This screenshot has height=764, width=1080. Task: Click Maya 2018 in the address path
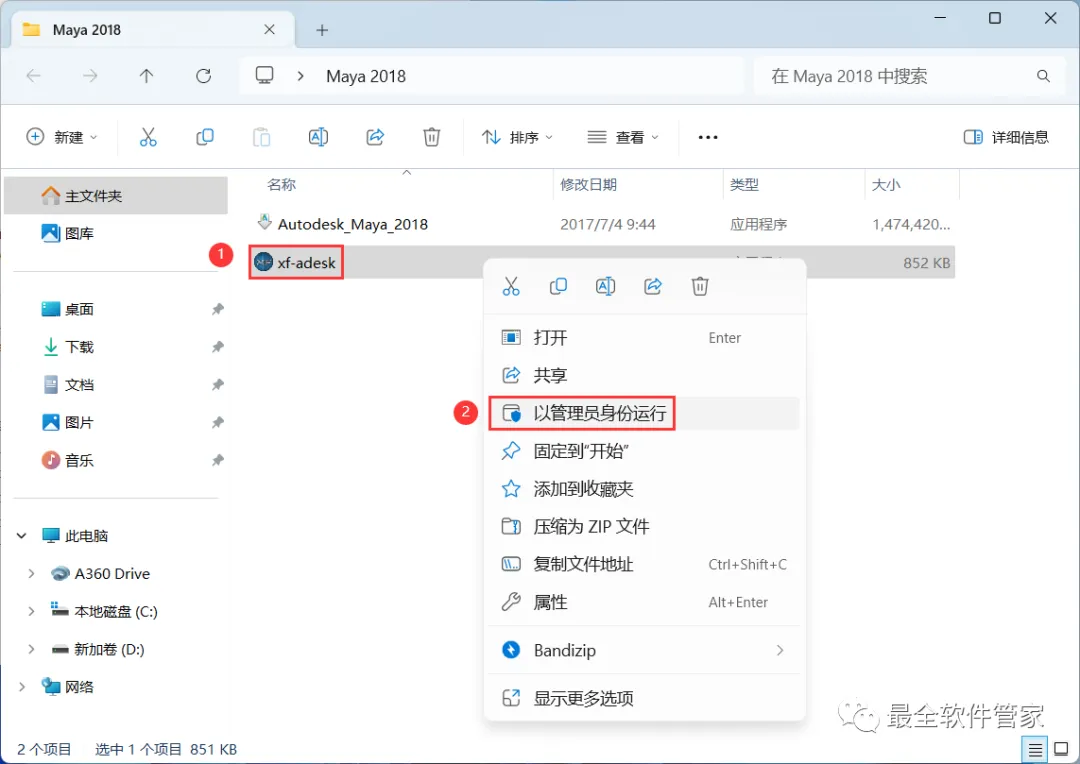366,76
